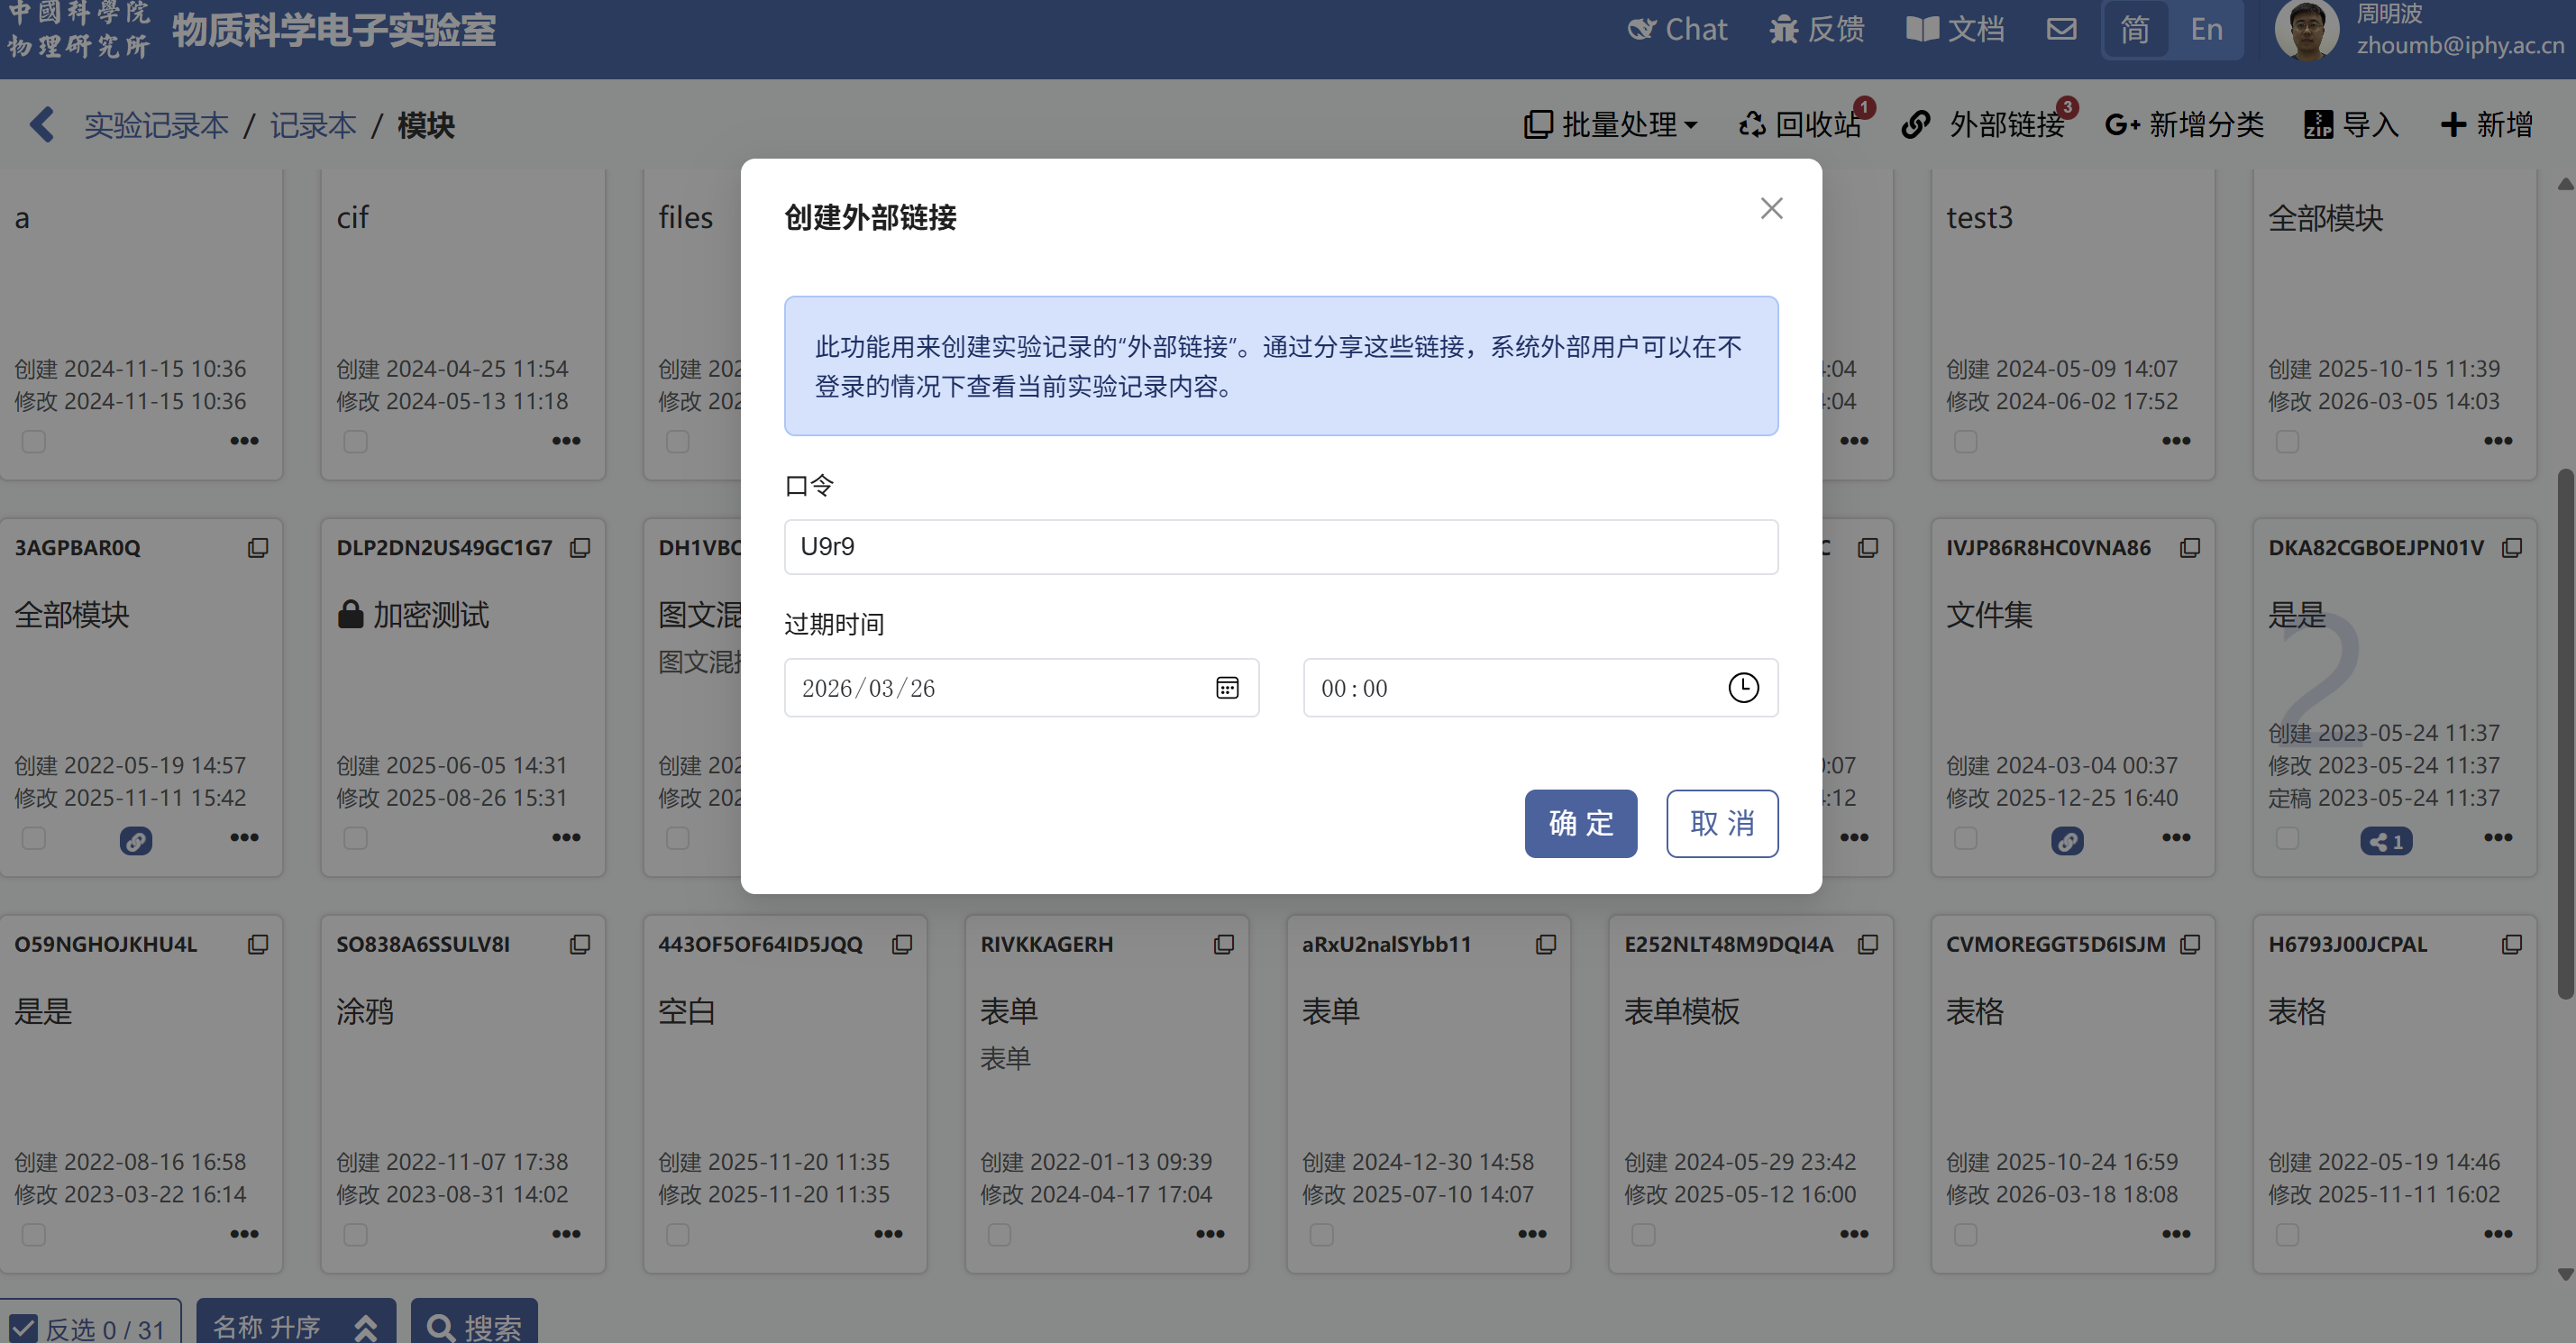Copy ID of 3AGPBAR0Q card
This screenshot has height=1343, width=2576.
[x=258, y=548]
